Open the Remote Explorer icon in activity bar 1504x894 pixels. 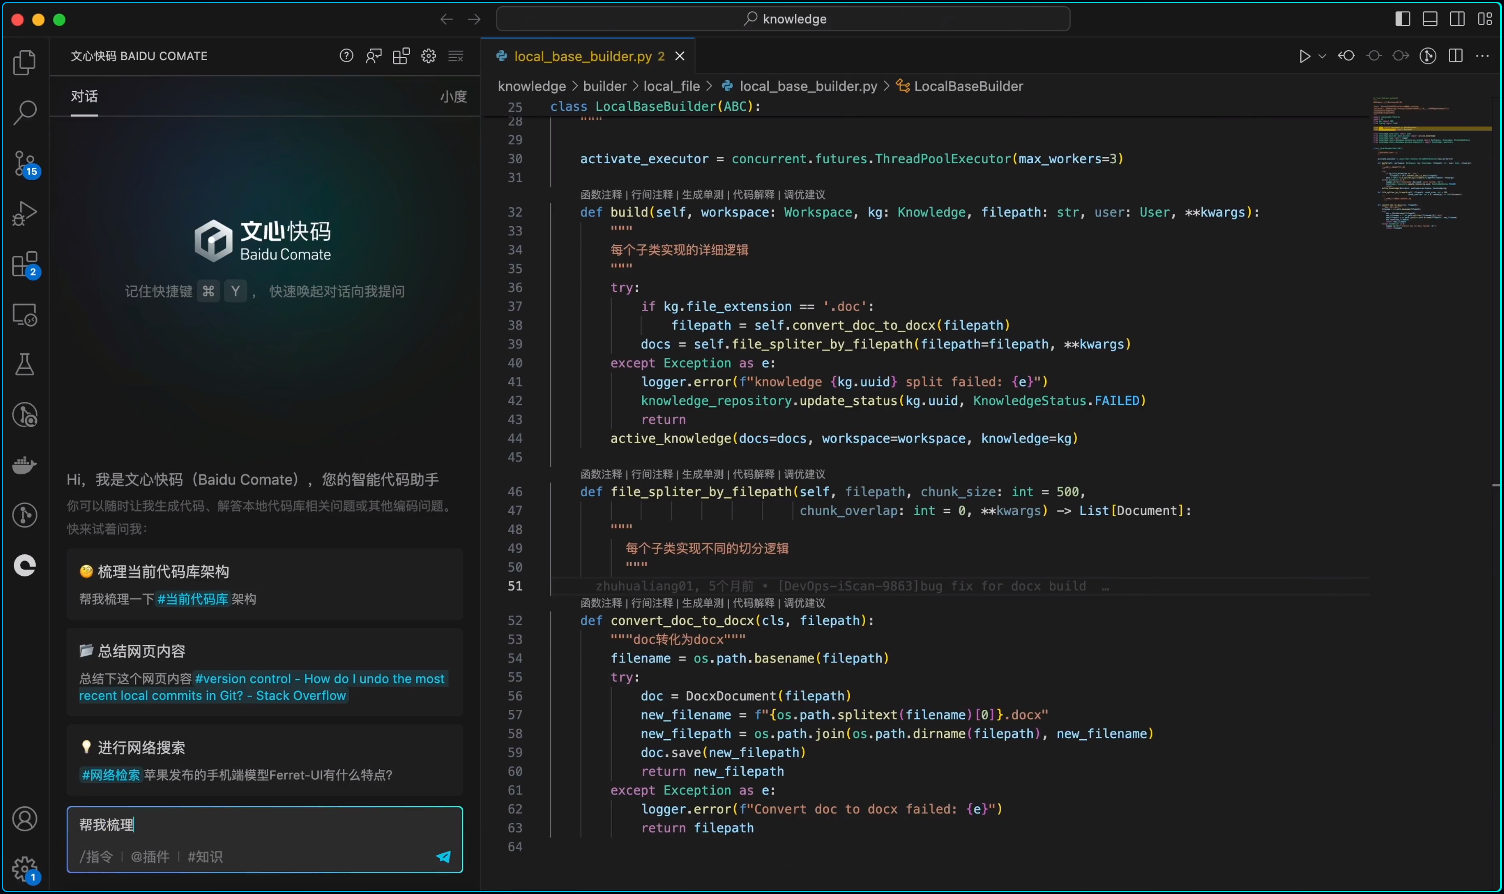tap(25, 315)
